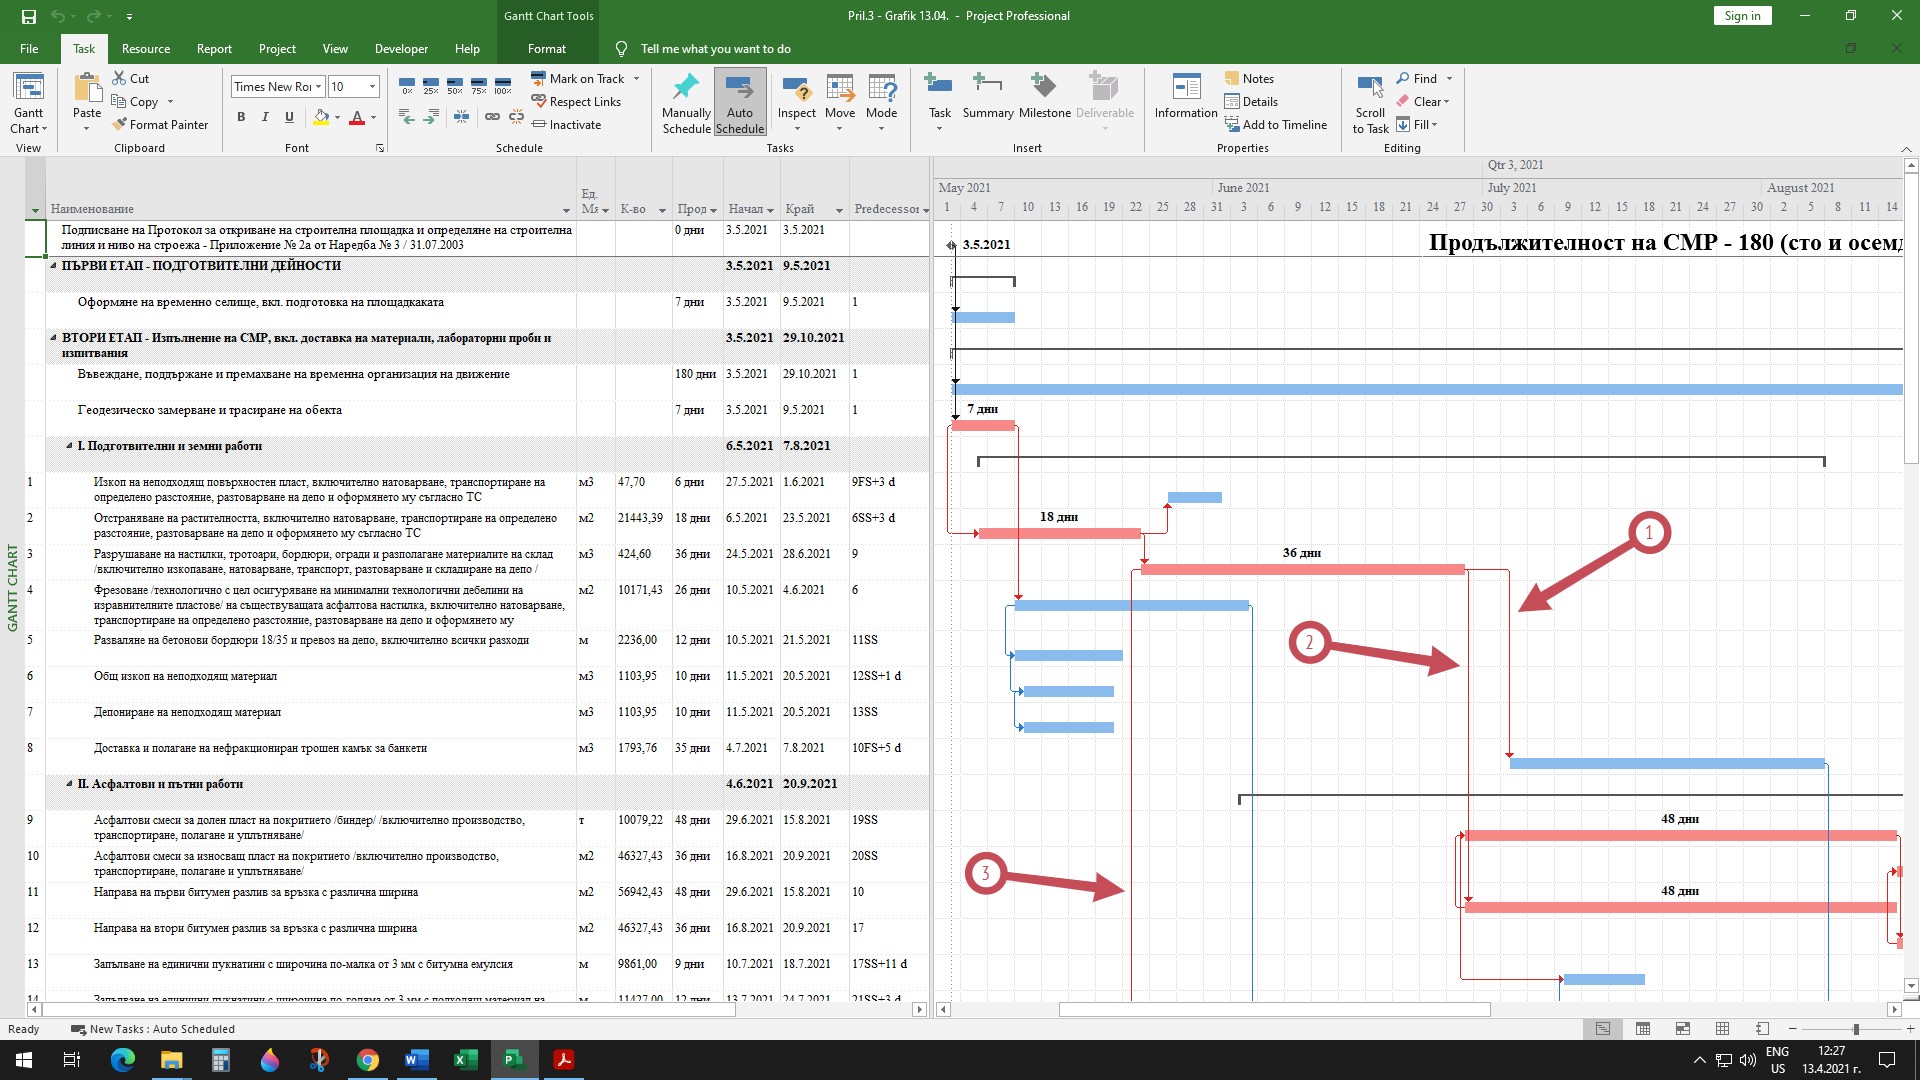
Task: Collapse ПЪРВИ ЕТАП summary task
Action: (x=54, y=266)
